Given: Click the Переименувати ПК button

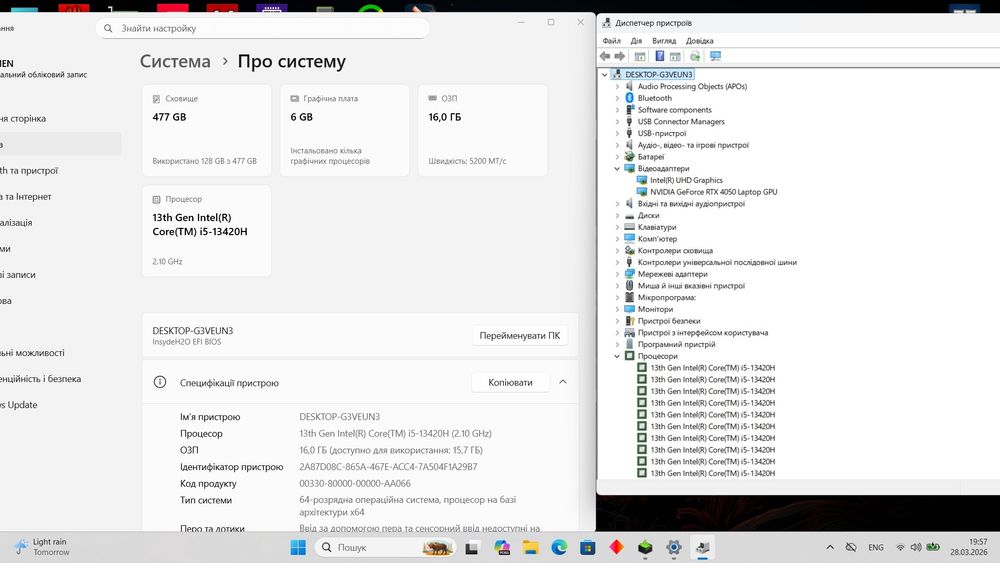Looking at the screenshot, I should 520,335.
